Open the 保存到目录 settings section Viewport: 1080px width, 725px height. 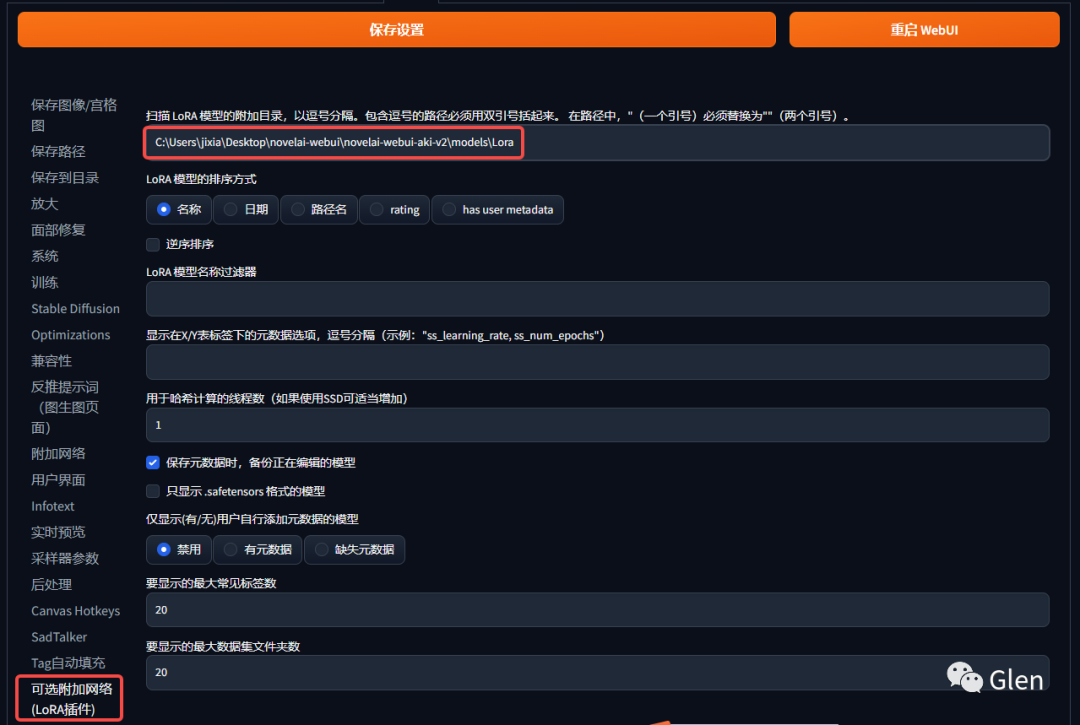point(65,178)
